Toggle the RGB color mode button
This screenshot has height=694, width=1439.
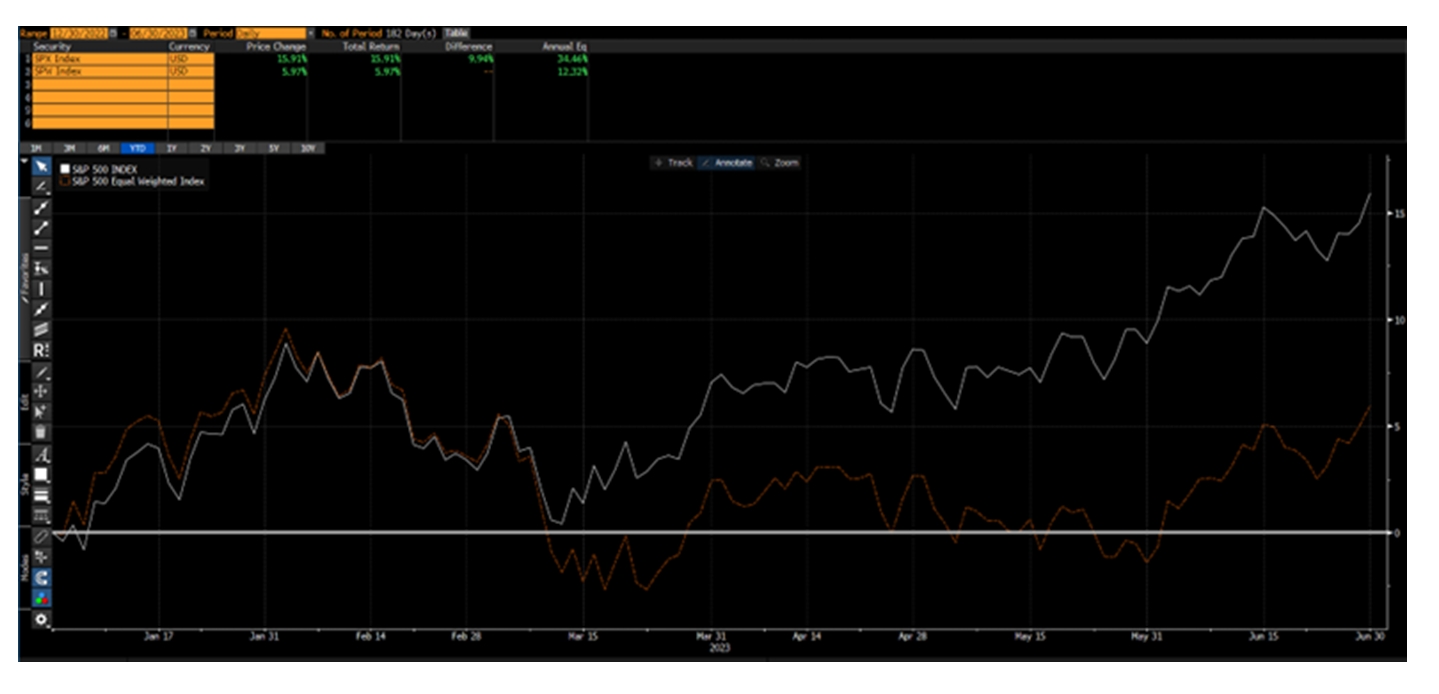pos(41,598)
